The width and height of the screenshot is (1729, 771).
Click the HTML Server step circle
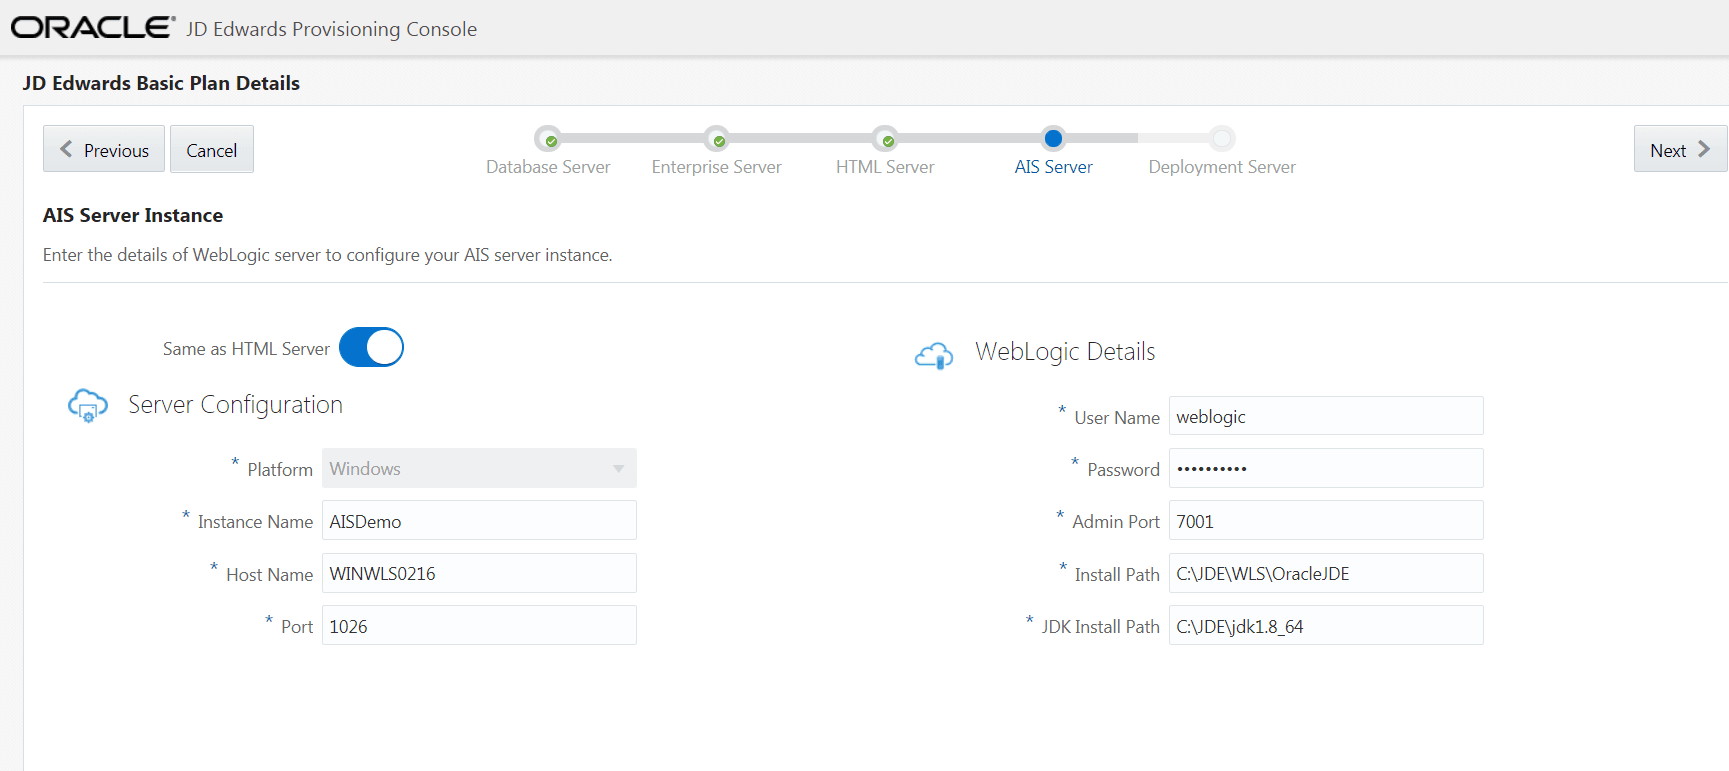click(885, 138)
